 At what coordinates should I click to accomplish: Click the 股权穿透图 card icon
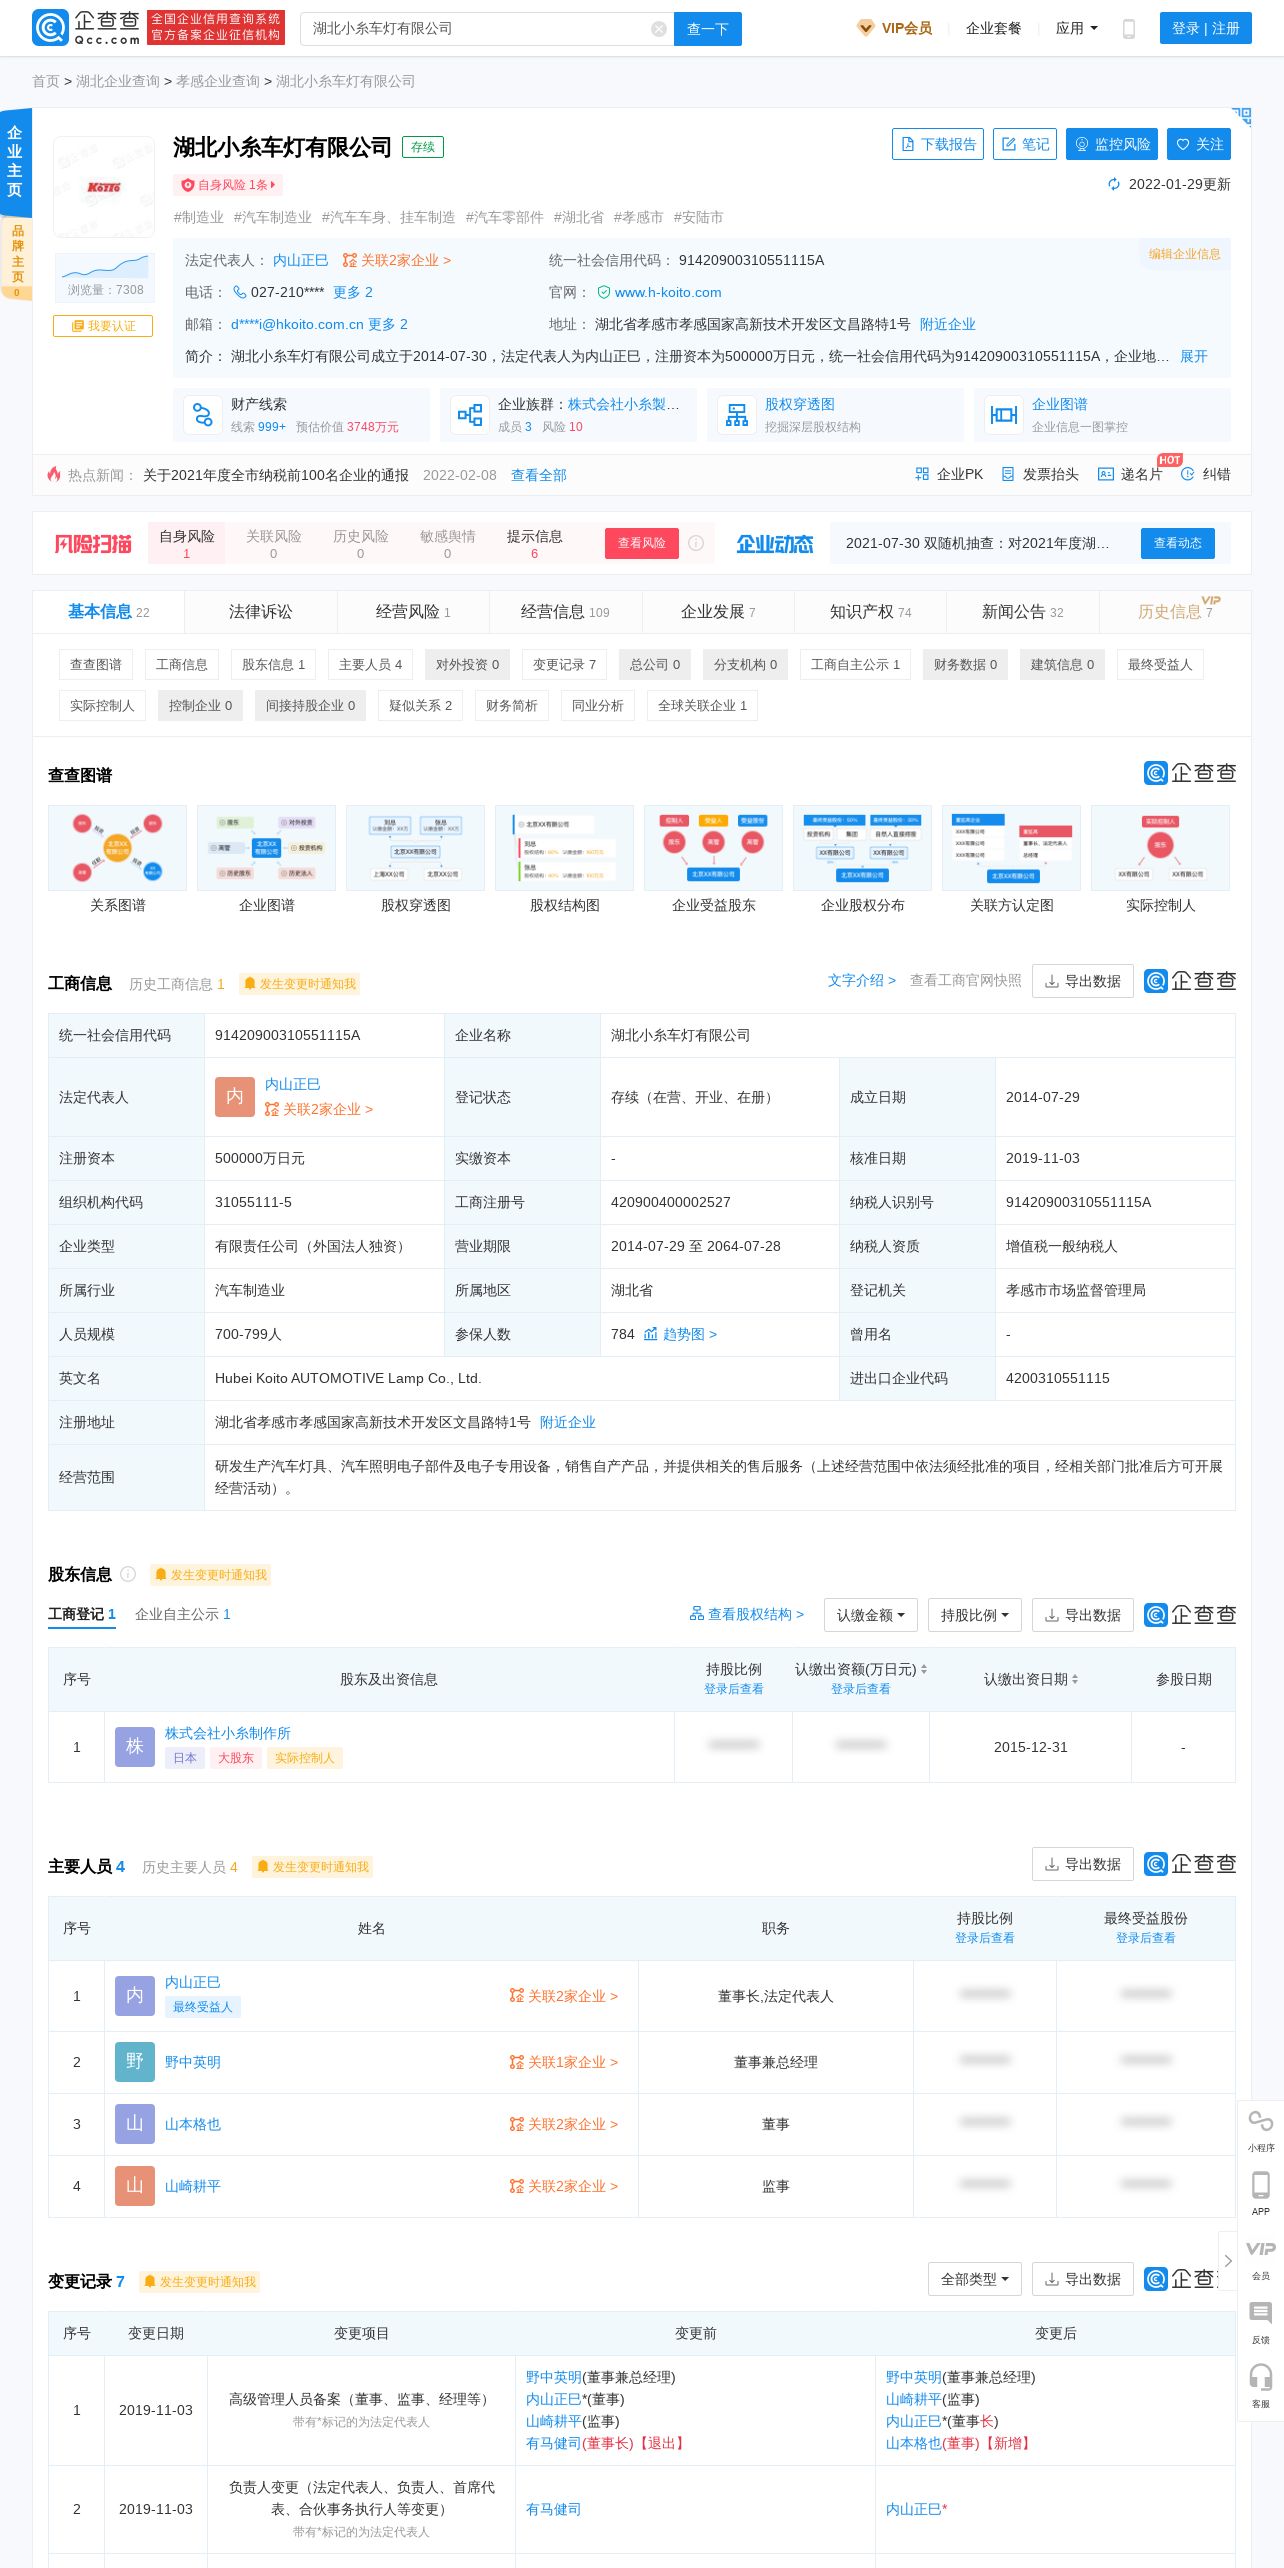(737, 414)
